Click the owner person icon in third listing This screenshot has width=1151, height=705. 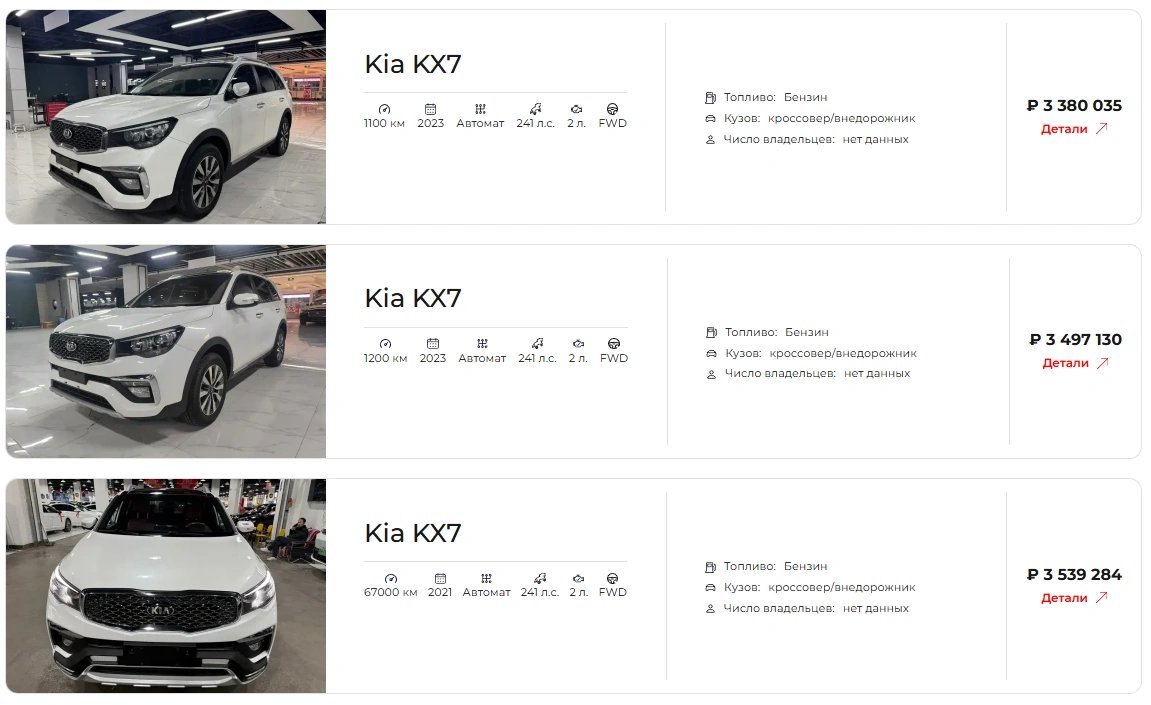click(710, 609)
